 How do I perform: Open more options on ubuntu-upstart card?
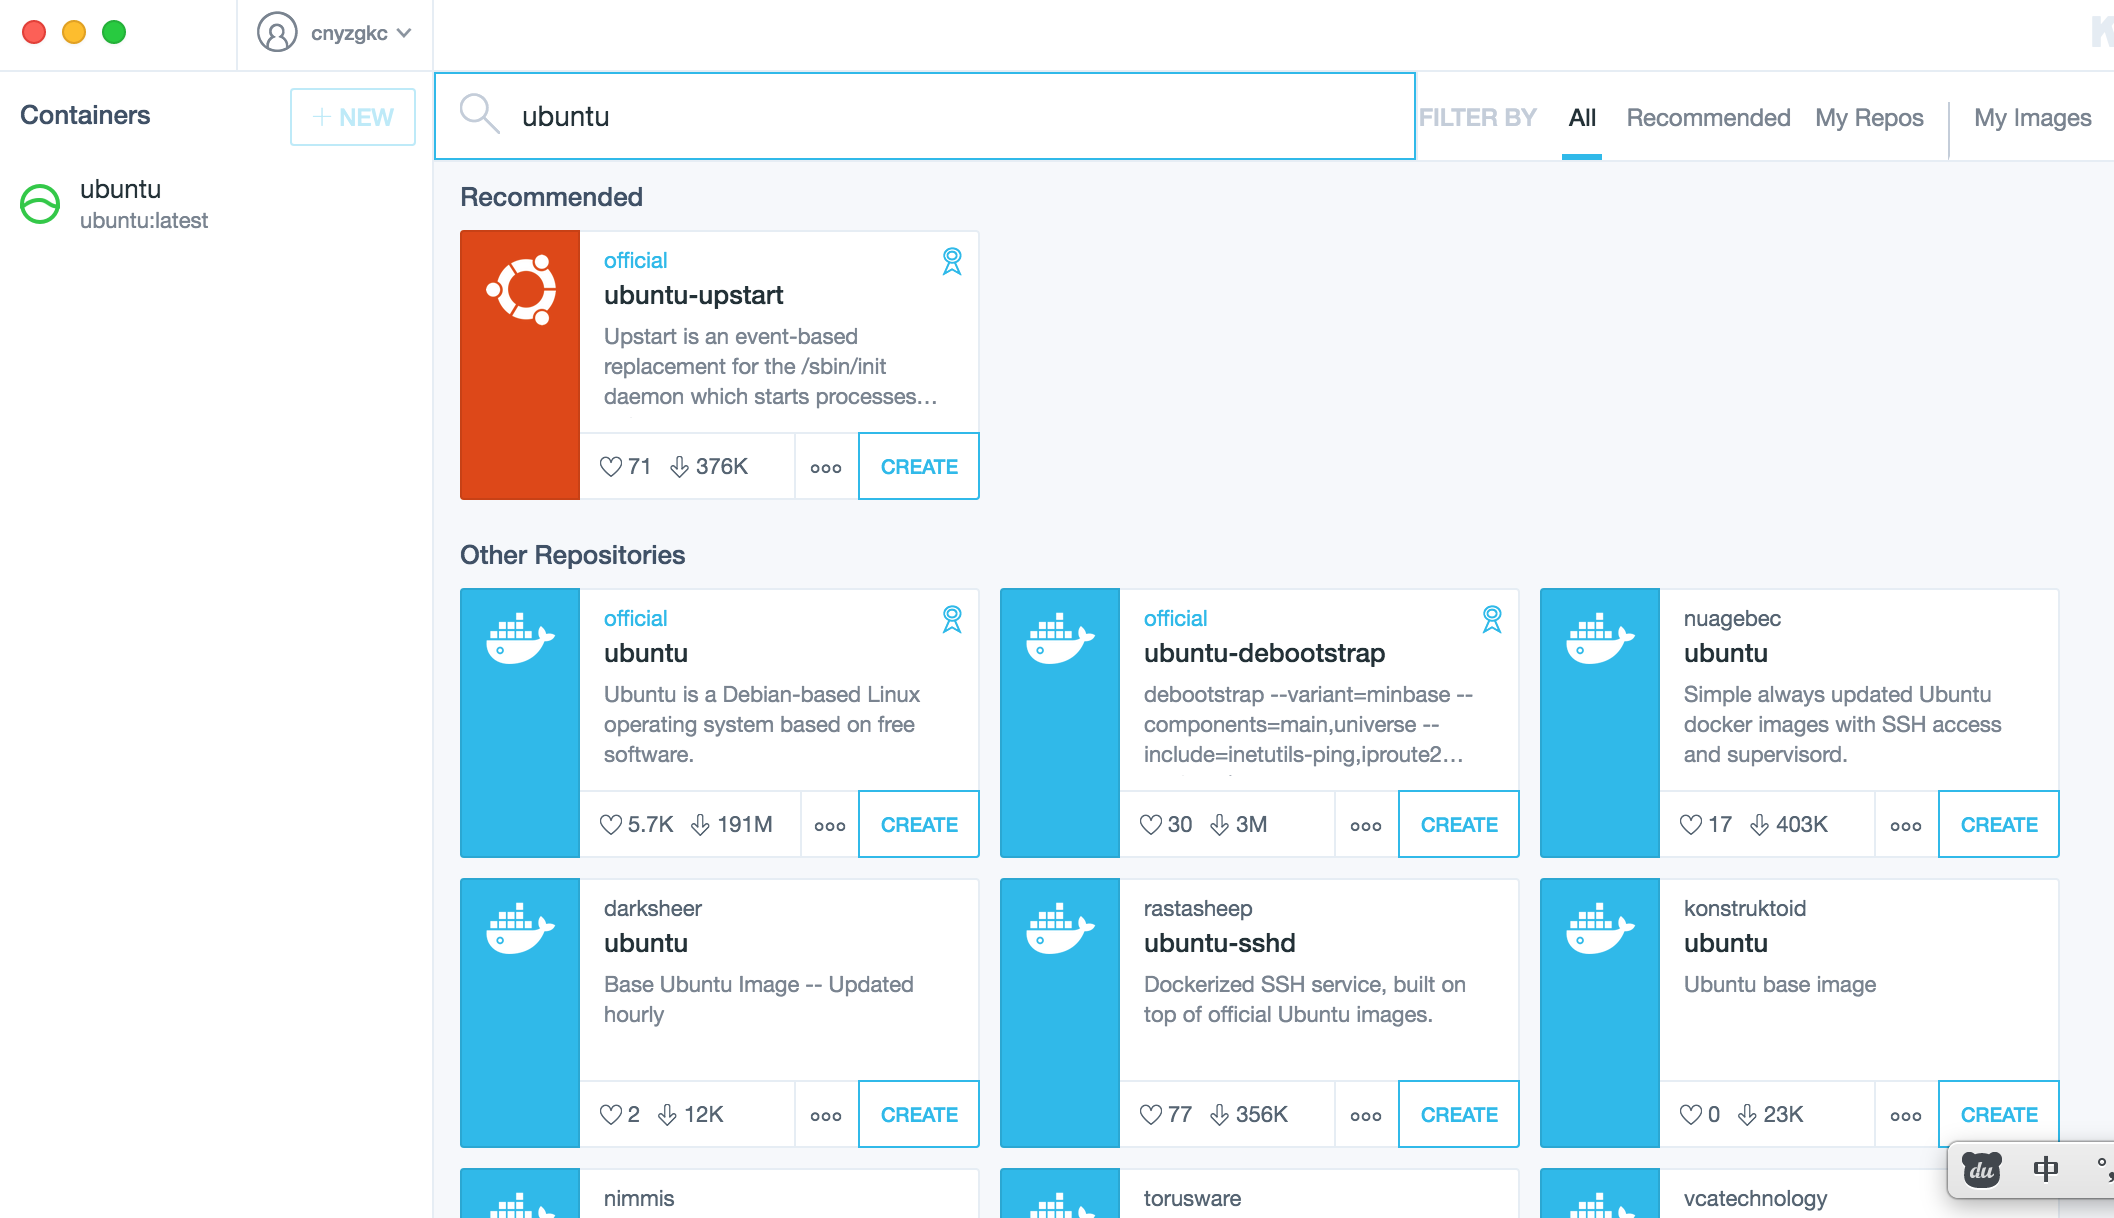[826, 467]
